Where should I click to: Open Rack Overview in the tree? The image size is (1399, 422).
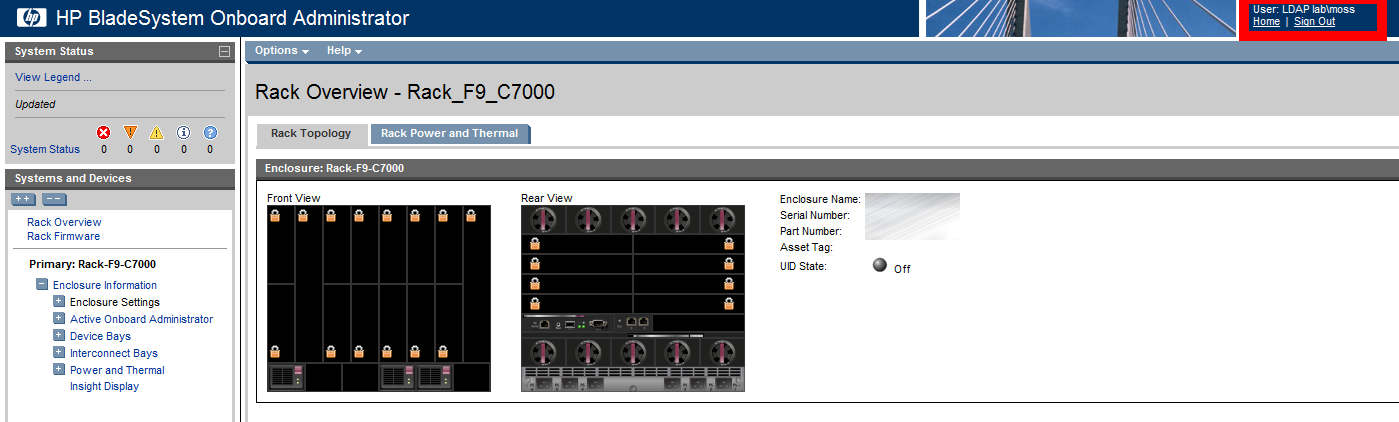64,222
